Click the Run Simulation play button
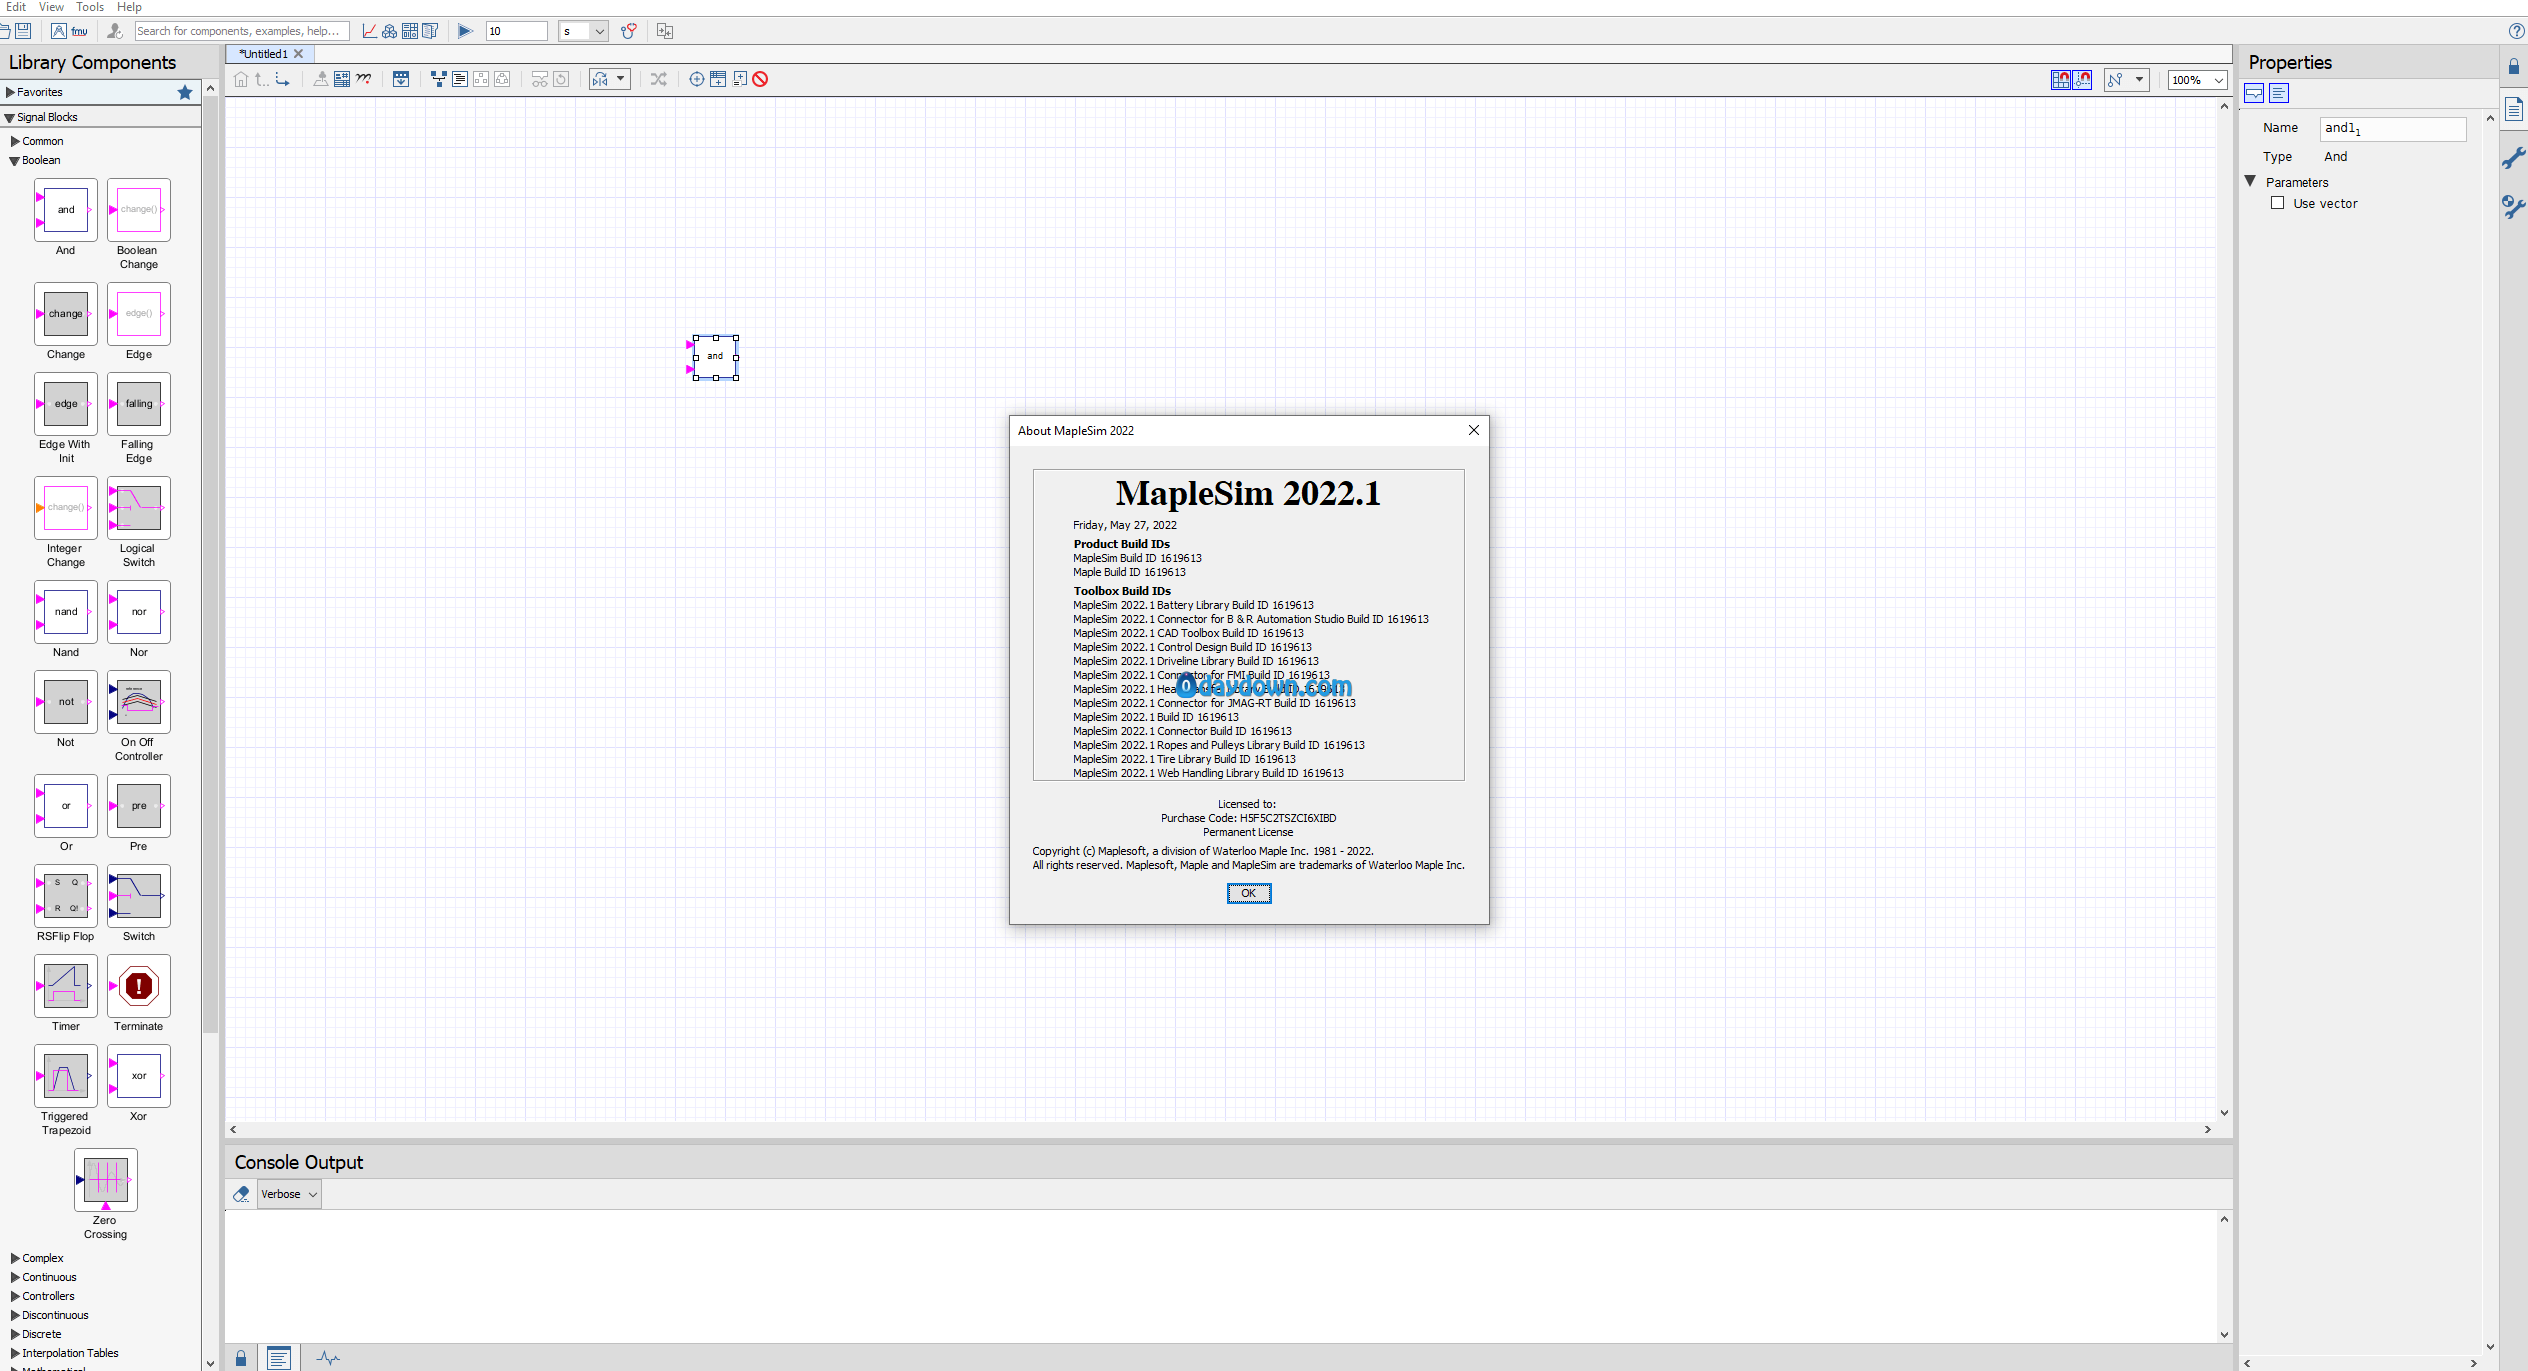Screen dimensions: 2528x1371 pyautogui.click(x=465, y=31)
